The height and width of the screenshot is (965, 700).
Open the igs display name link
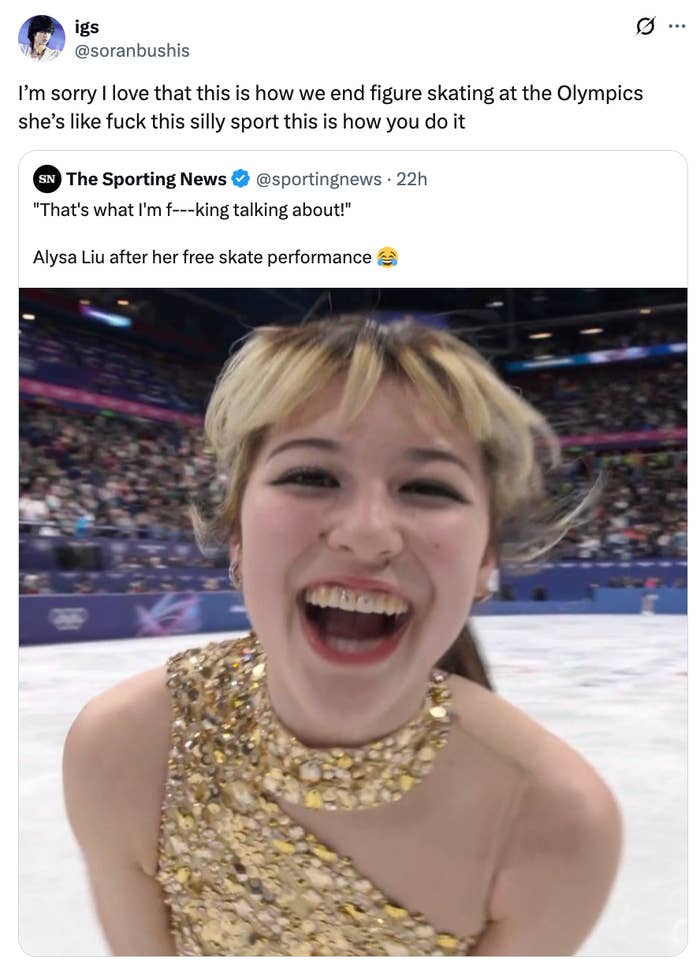coord(87,27)
